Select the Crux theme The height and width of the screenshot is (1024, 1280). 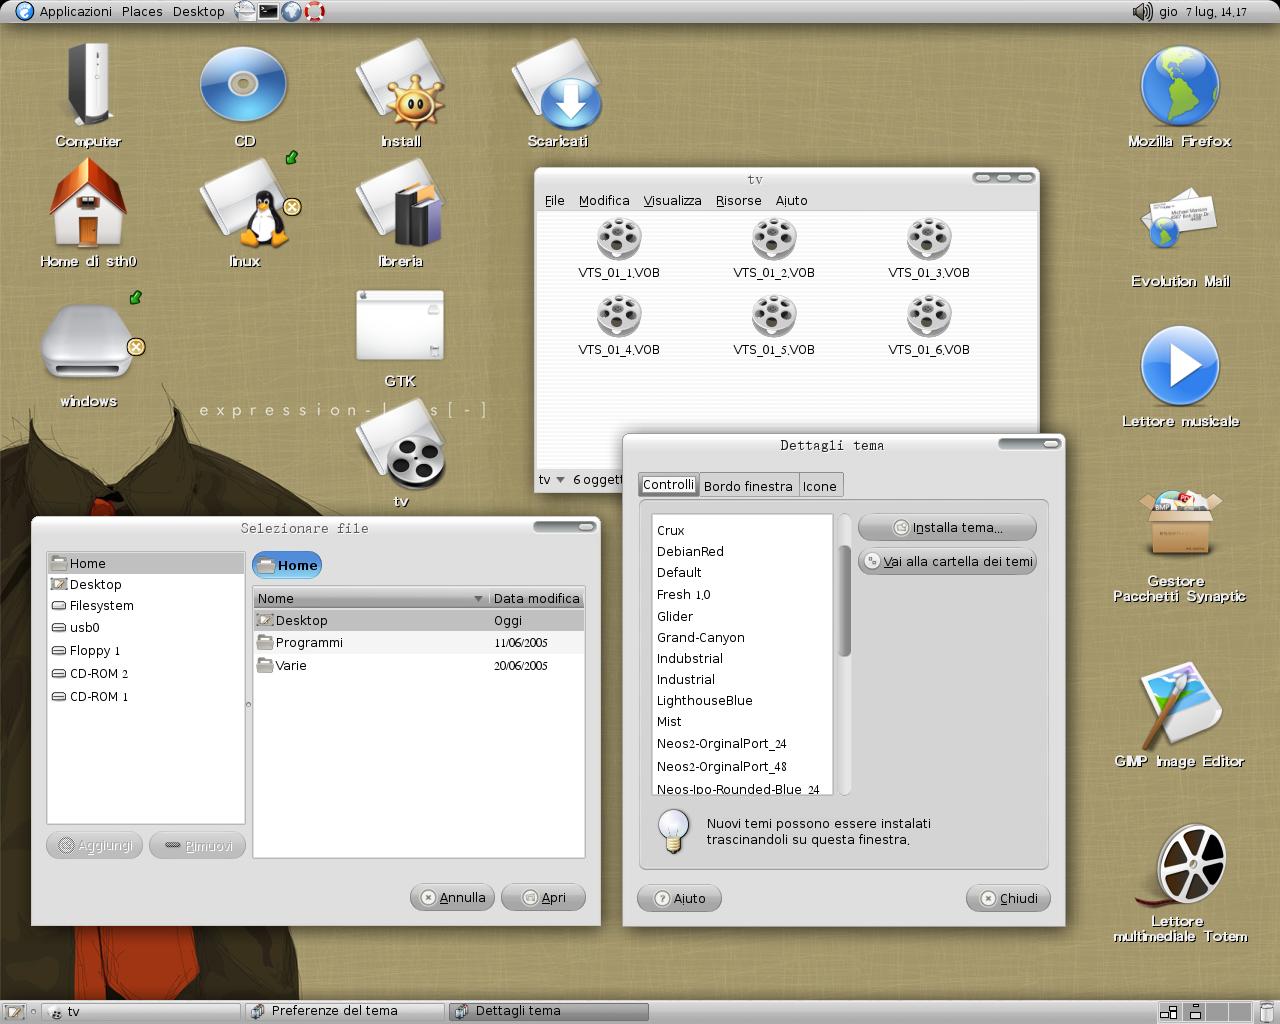(x=742, y=530)
